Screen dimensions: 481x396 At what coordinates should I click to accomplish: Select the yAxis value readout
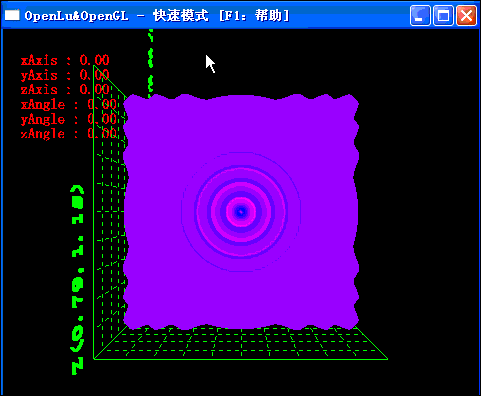point(65,75)
